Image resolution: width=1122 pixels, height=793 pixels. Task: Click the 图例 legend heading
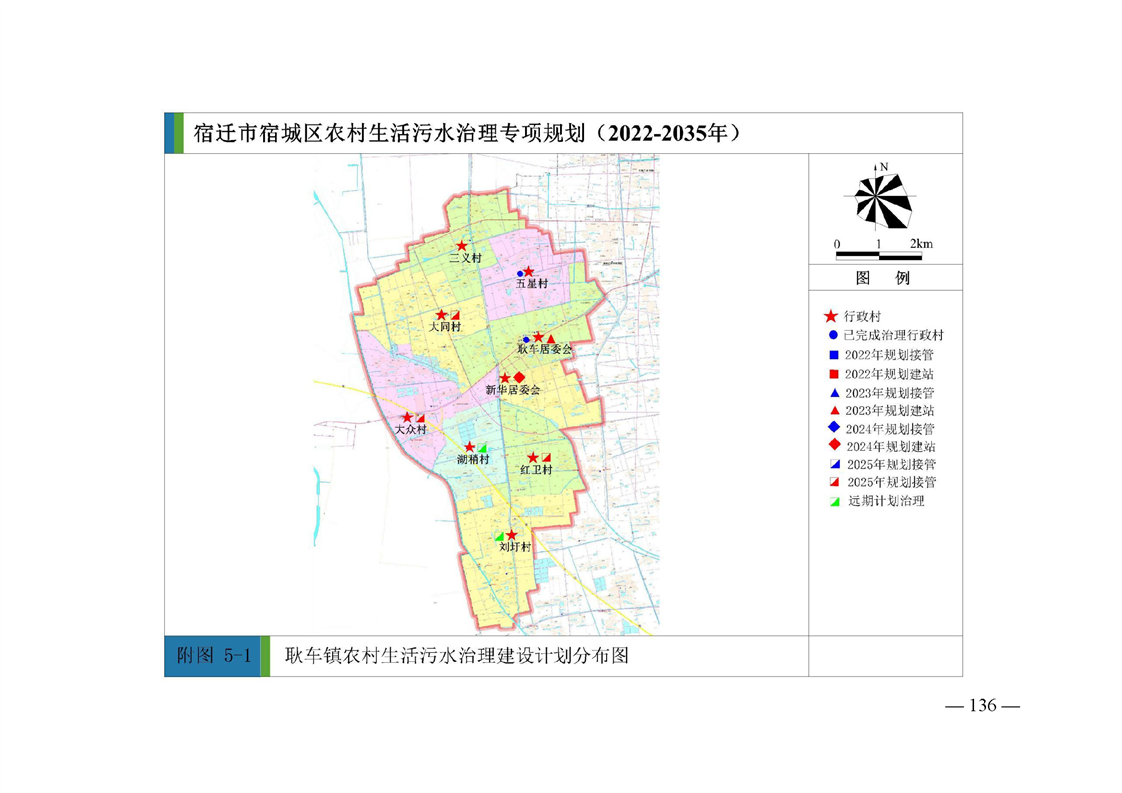pos(884,278)
